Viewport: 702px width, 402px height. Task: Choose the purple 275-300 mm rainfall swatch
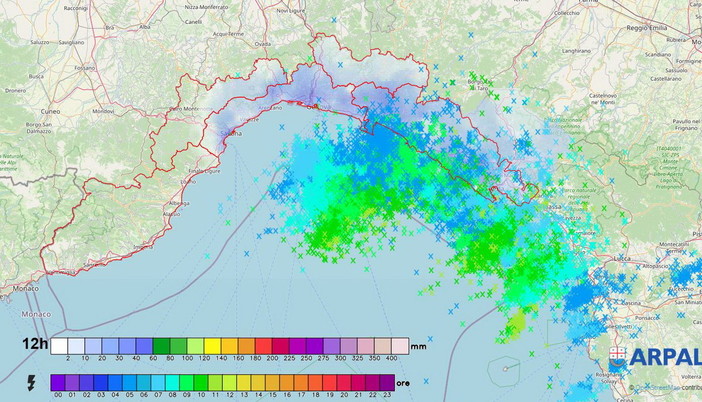pyautogui.click(x=332, y=345)
